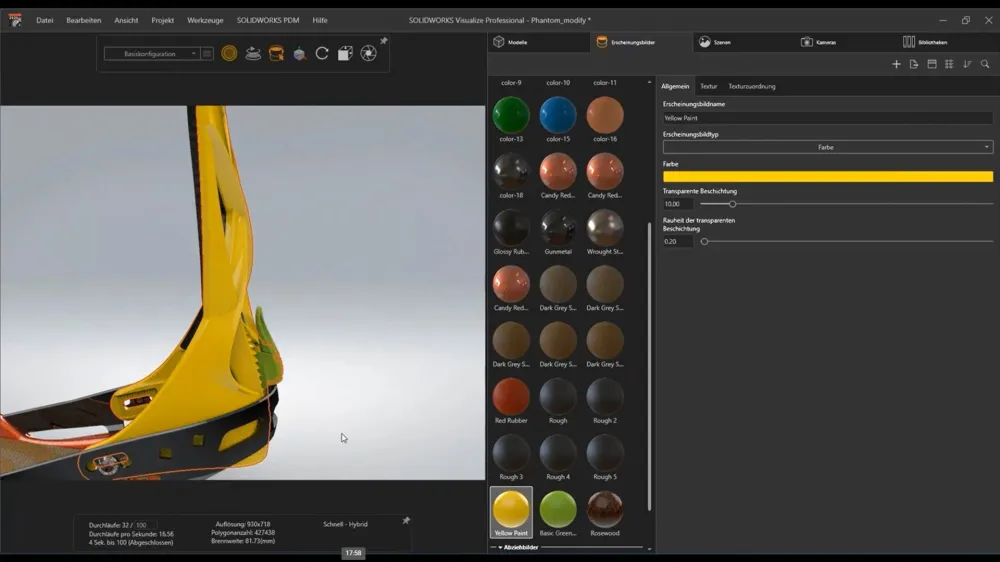The width and height of the screenshot is (1000, 562).
Task: Select the Allgemein sub-tab
Action: pos(675,86)
